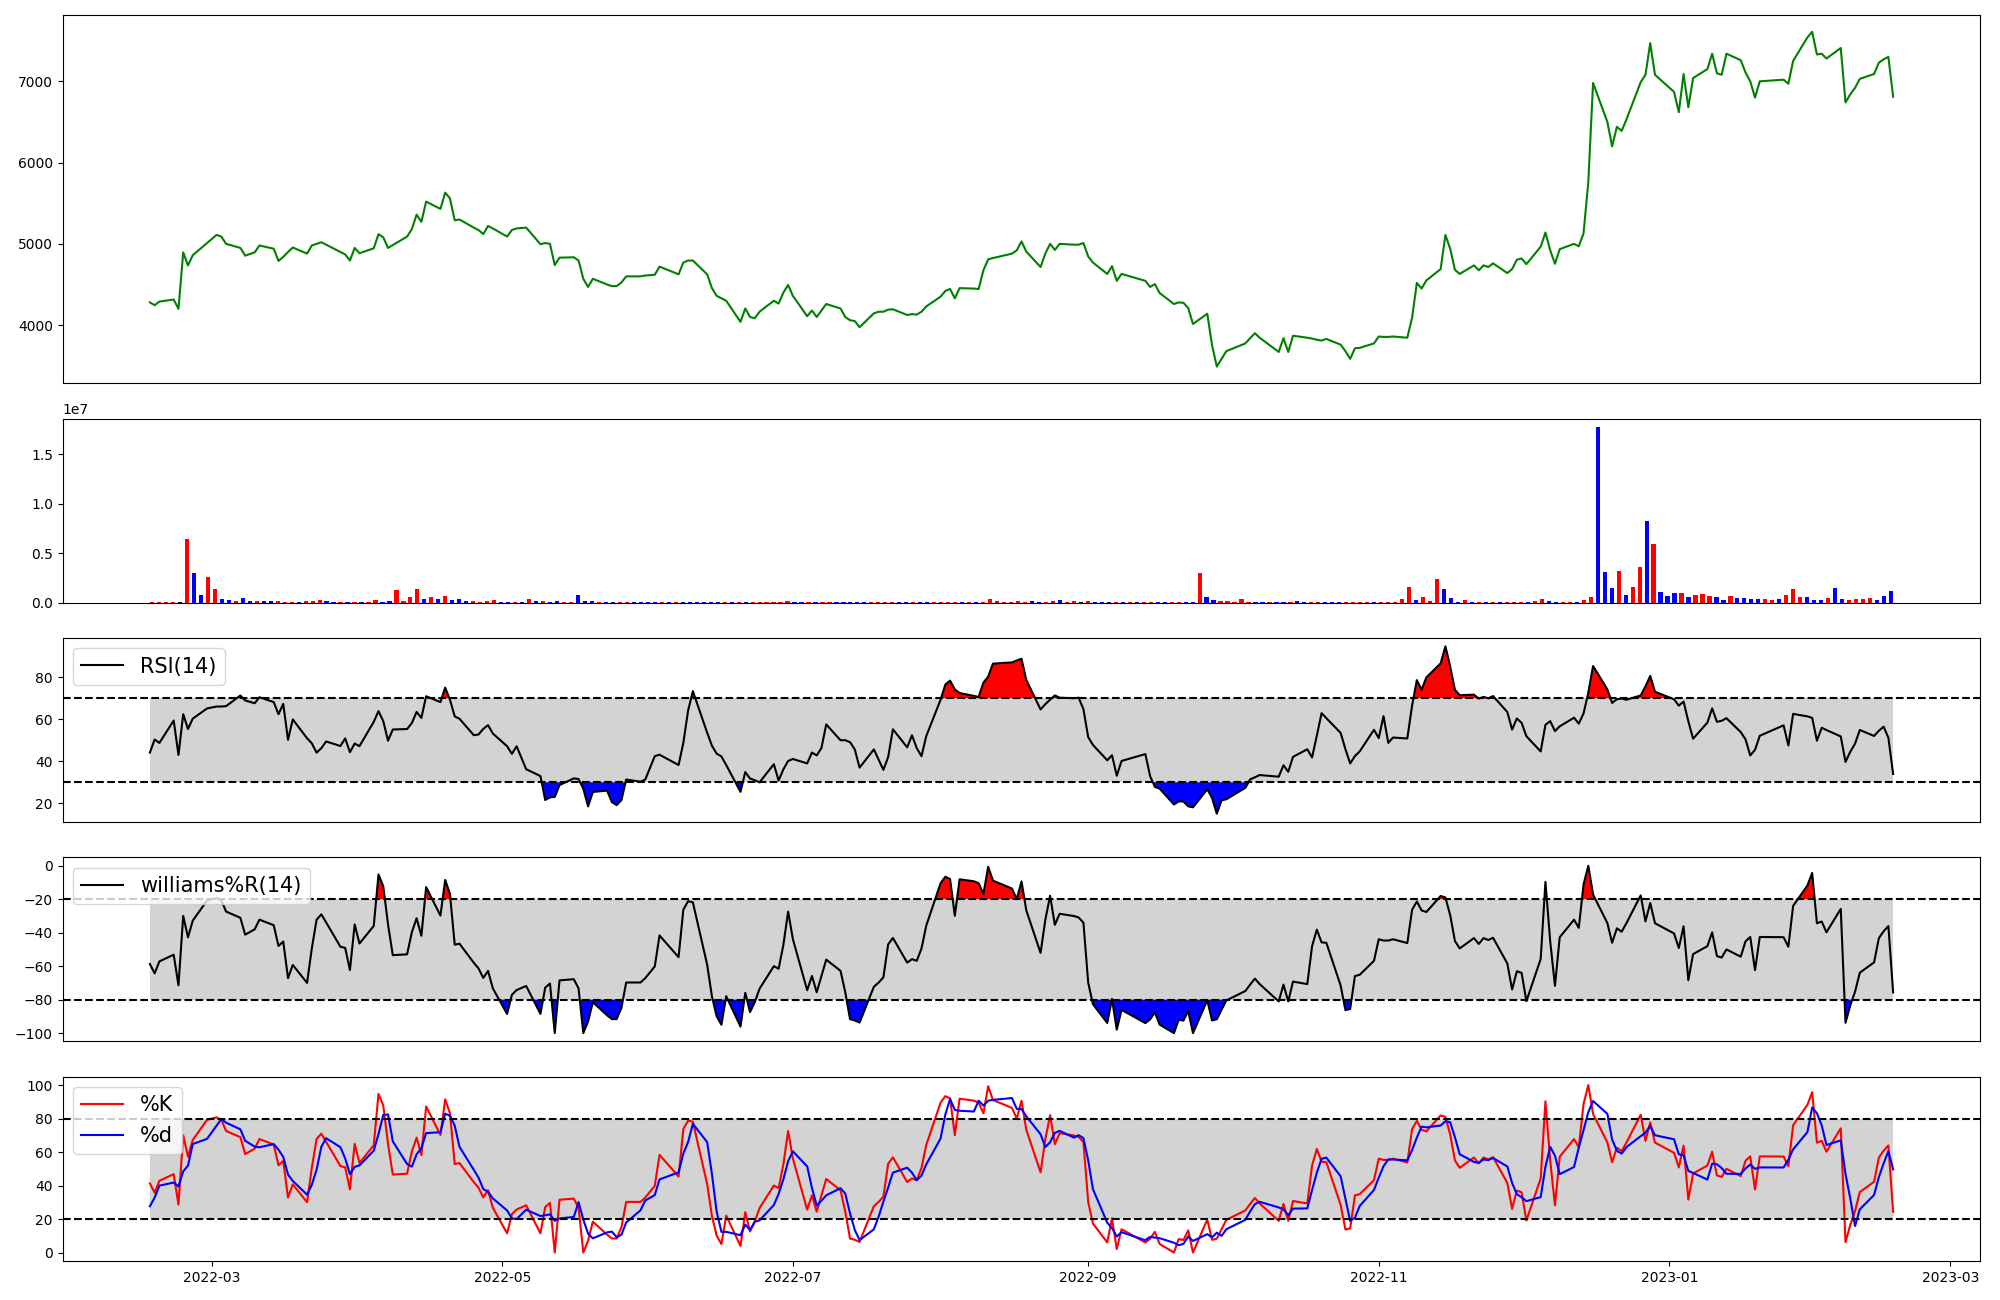
Task: Click the tallest blue volume bar
Action: coord(1598,515)
